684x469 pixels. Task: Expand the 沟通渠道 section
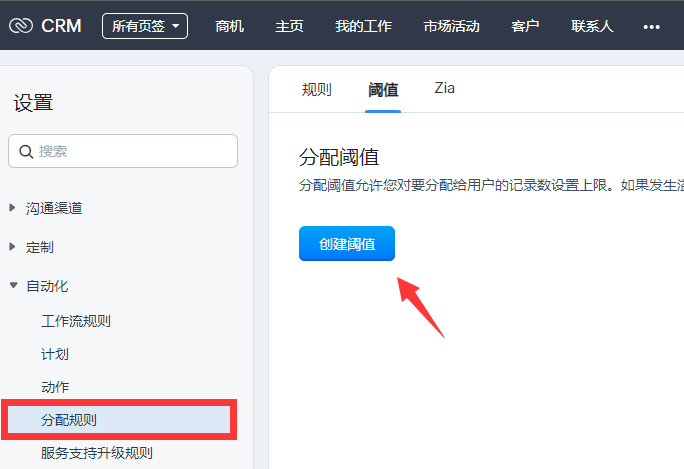point(13,208)
